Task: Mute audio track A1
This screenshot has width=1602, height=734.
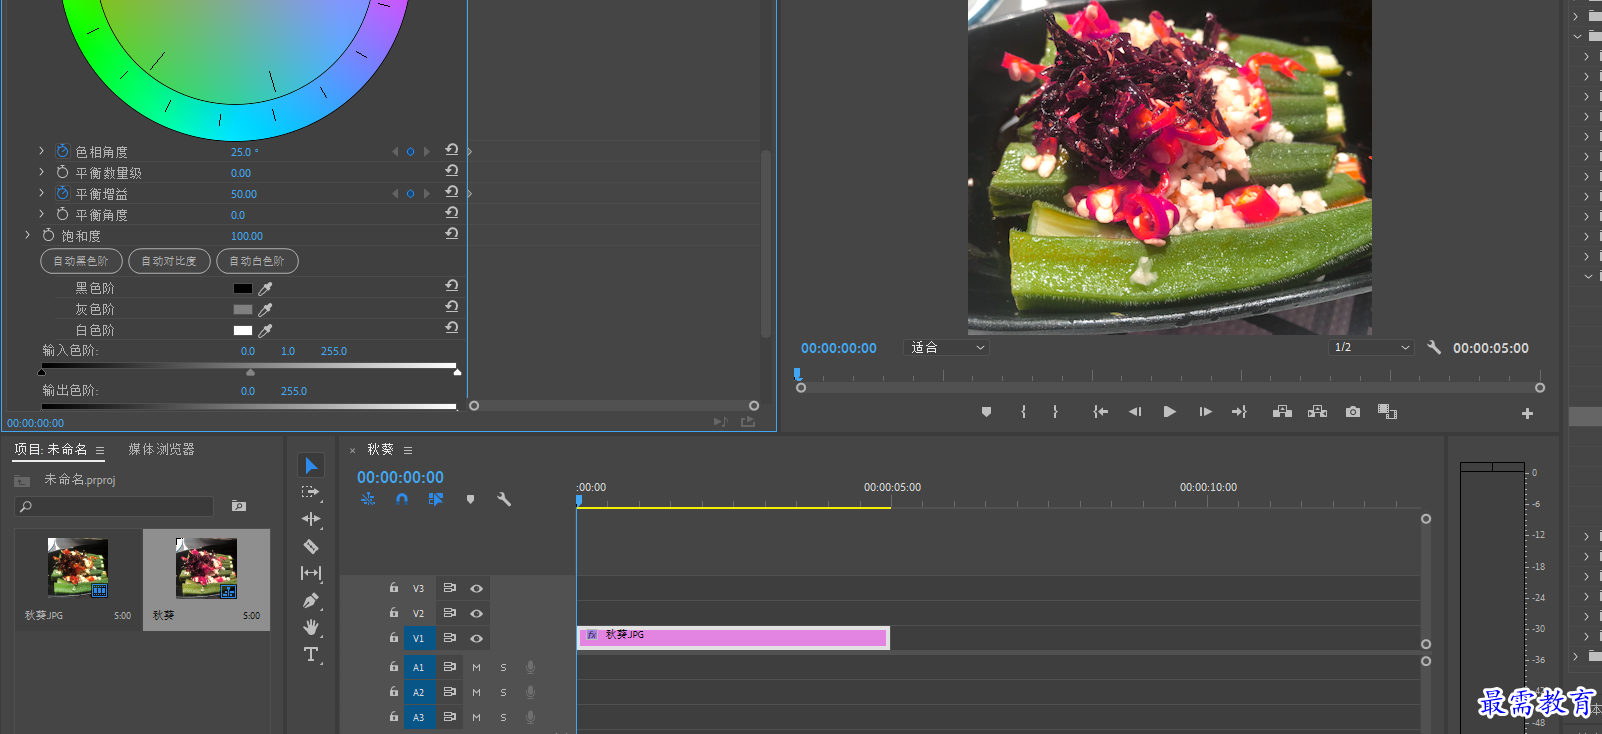Action: 476,667
